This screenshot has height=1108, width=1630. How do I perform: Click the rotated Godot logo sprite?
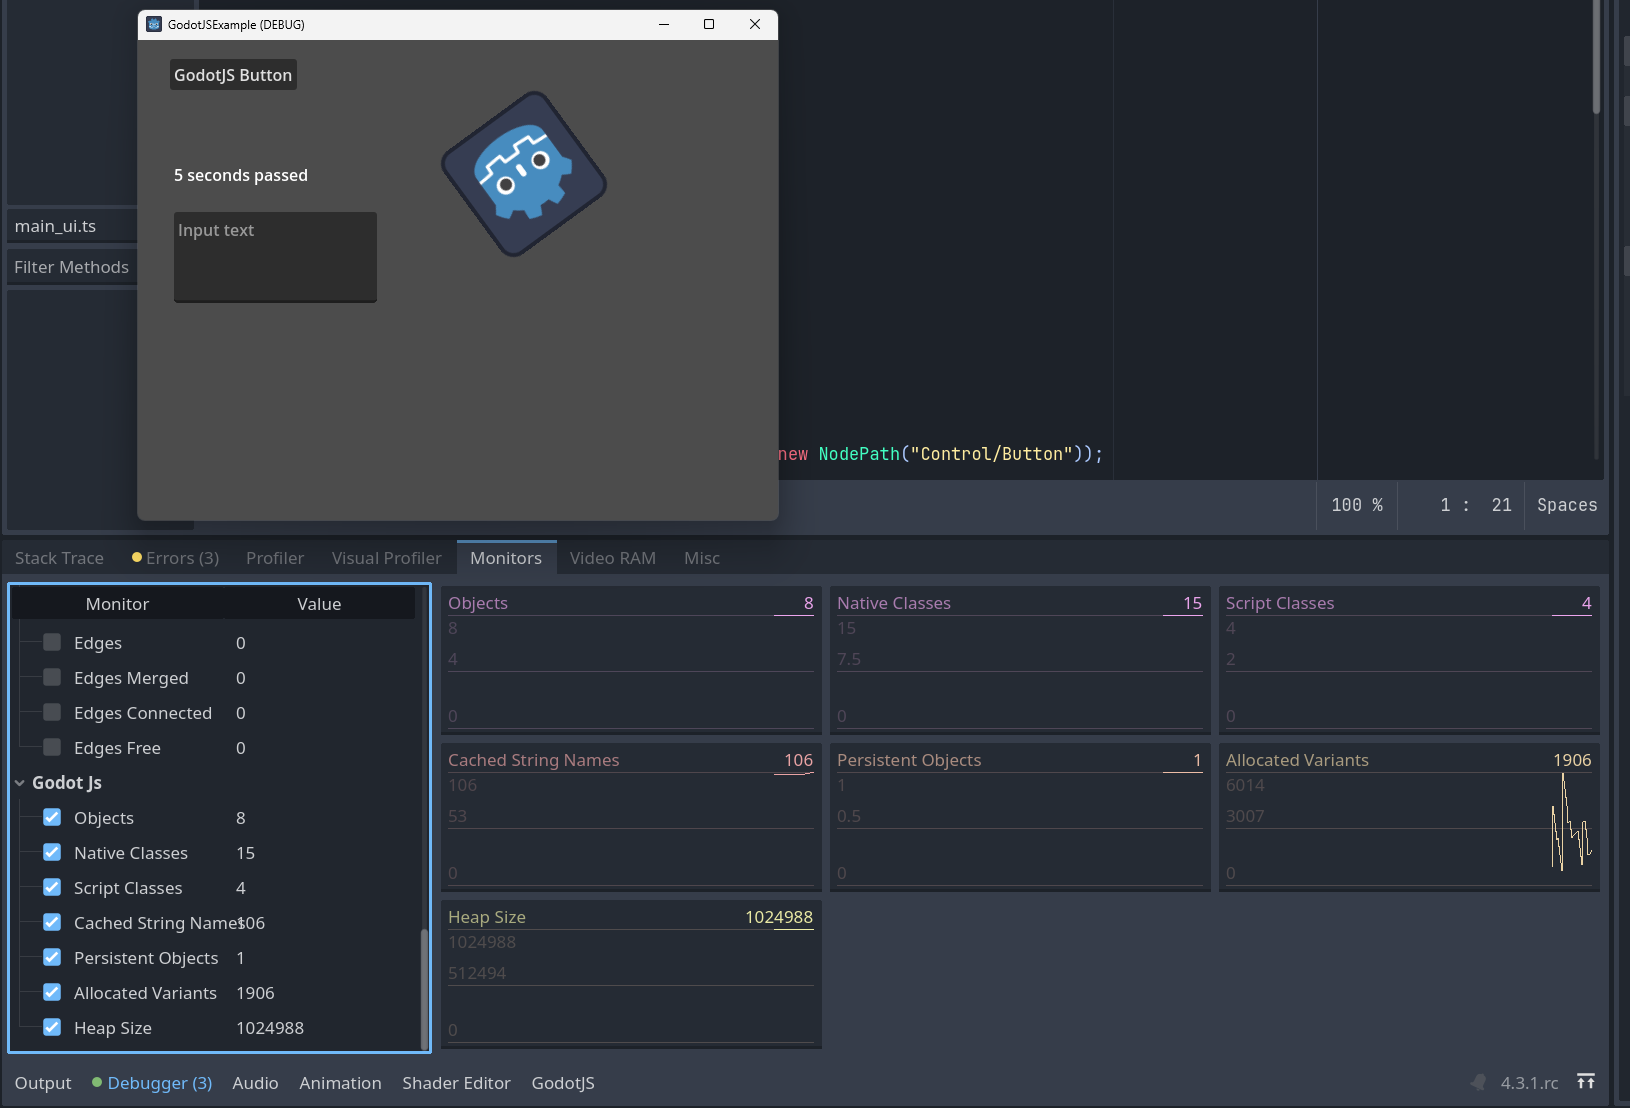[524, 174]
